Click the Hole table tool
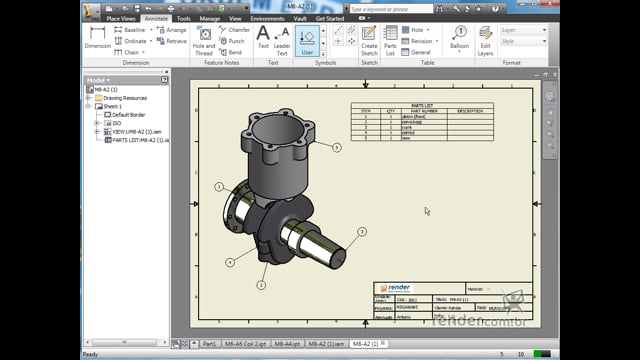Image resolution: width=640 pixels, height=360 pixels. tap(413, 30)
